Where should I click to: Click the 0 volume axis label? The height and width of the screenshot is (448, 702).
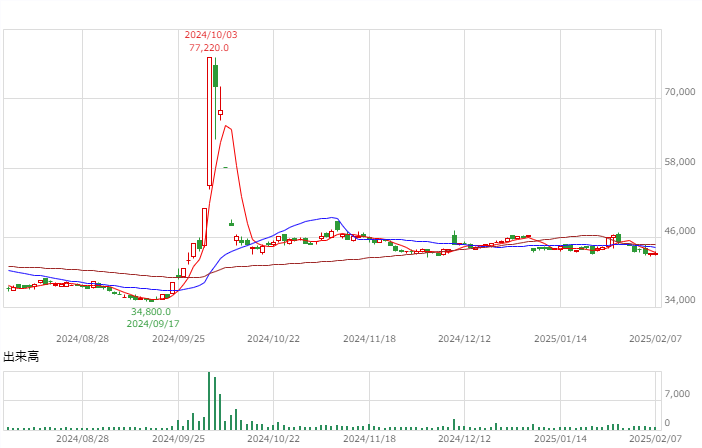point(667,422)
